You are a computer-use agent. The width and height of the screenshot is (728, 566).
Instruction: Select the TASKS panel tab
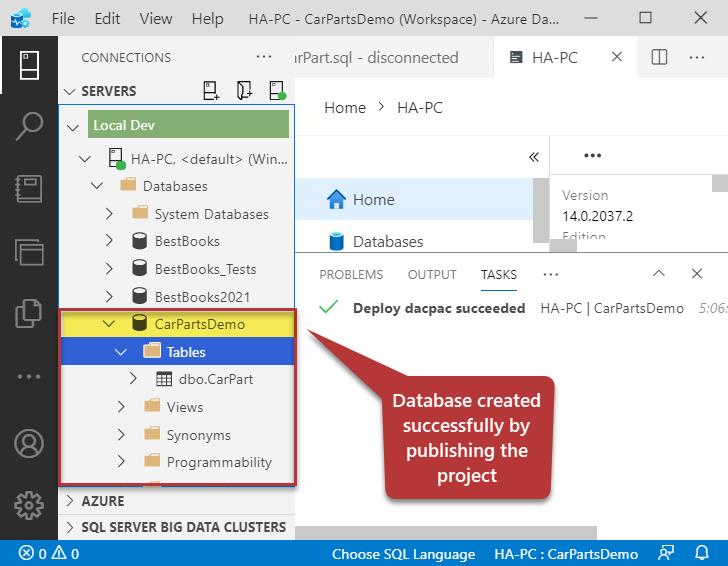(x=499, y=275)
